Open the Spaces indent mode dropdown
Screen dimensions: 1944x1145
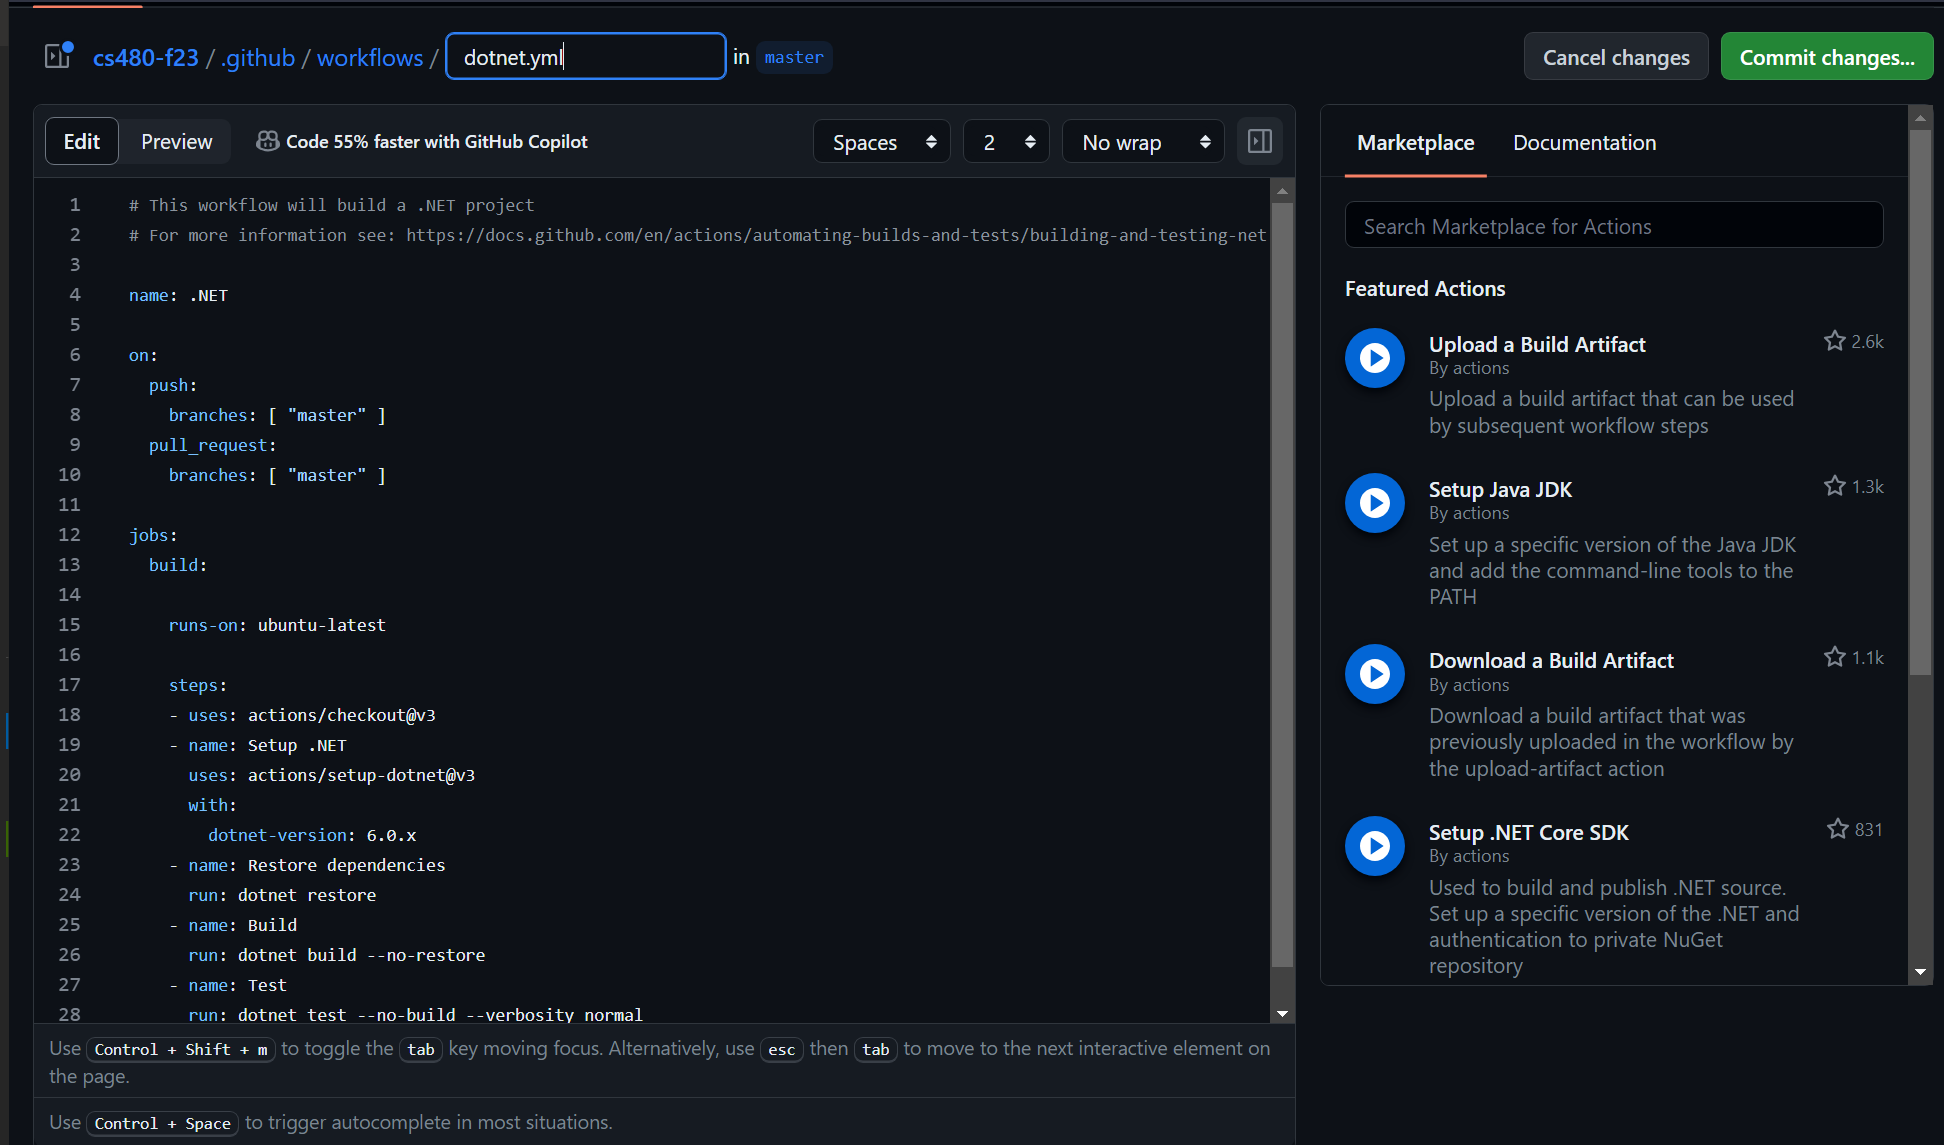click(x=881, y=142)
